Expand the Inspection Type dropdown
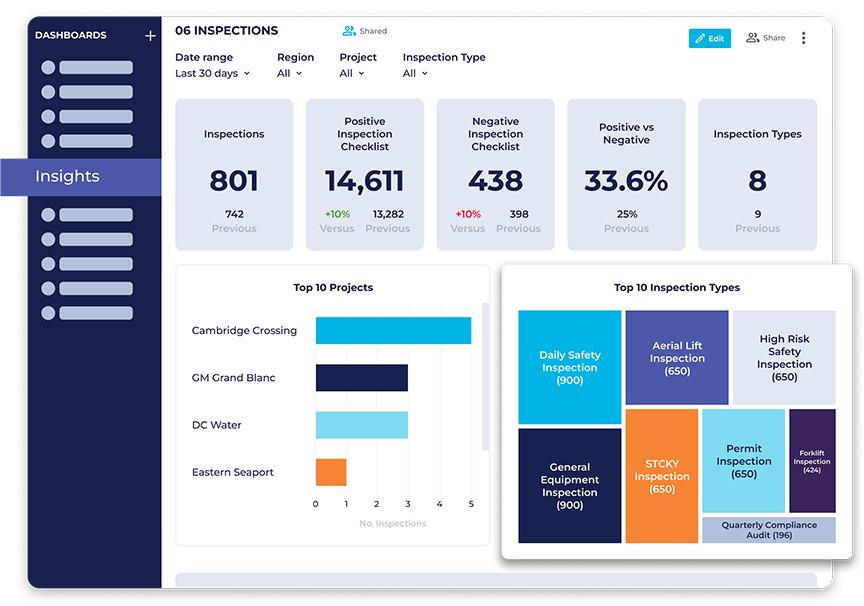 tap(415, 73)
